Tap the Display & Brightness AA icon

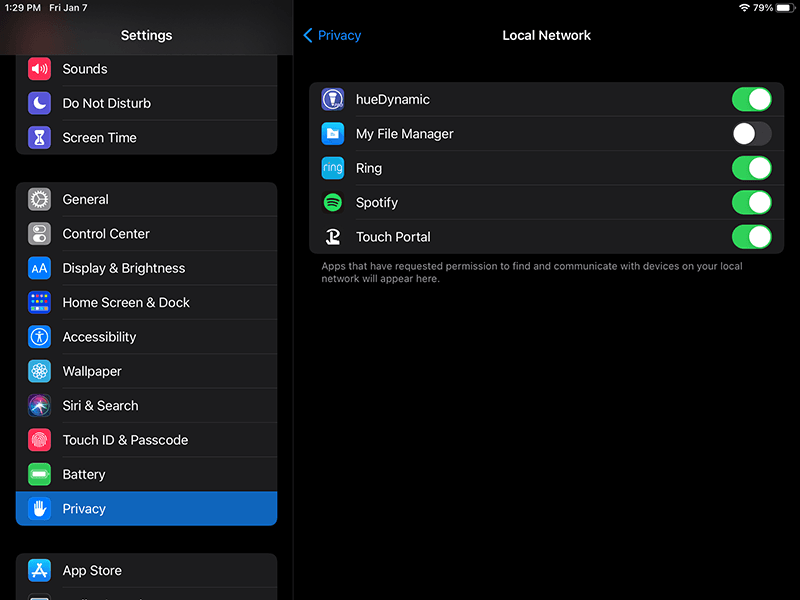coord(39,268)
